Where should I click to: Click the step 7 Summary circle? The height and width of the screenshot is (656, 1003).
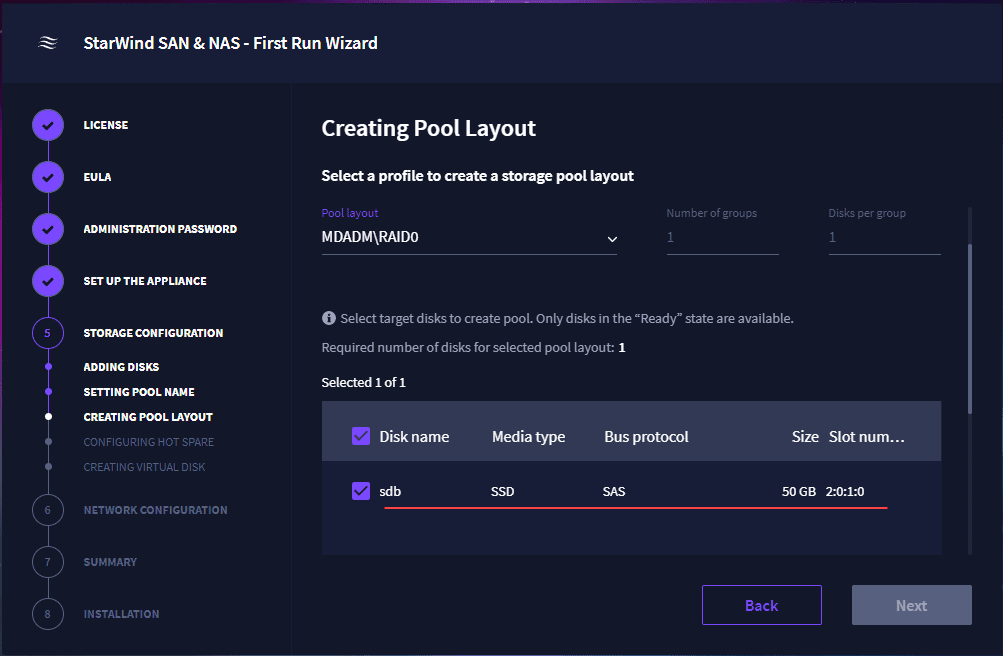pos(48,562)
